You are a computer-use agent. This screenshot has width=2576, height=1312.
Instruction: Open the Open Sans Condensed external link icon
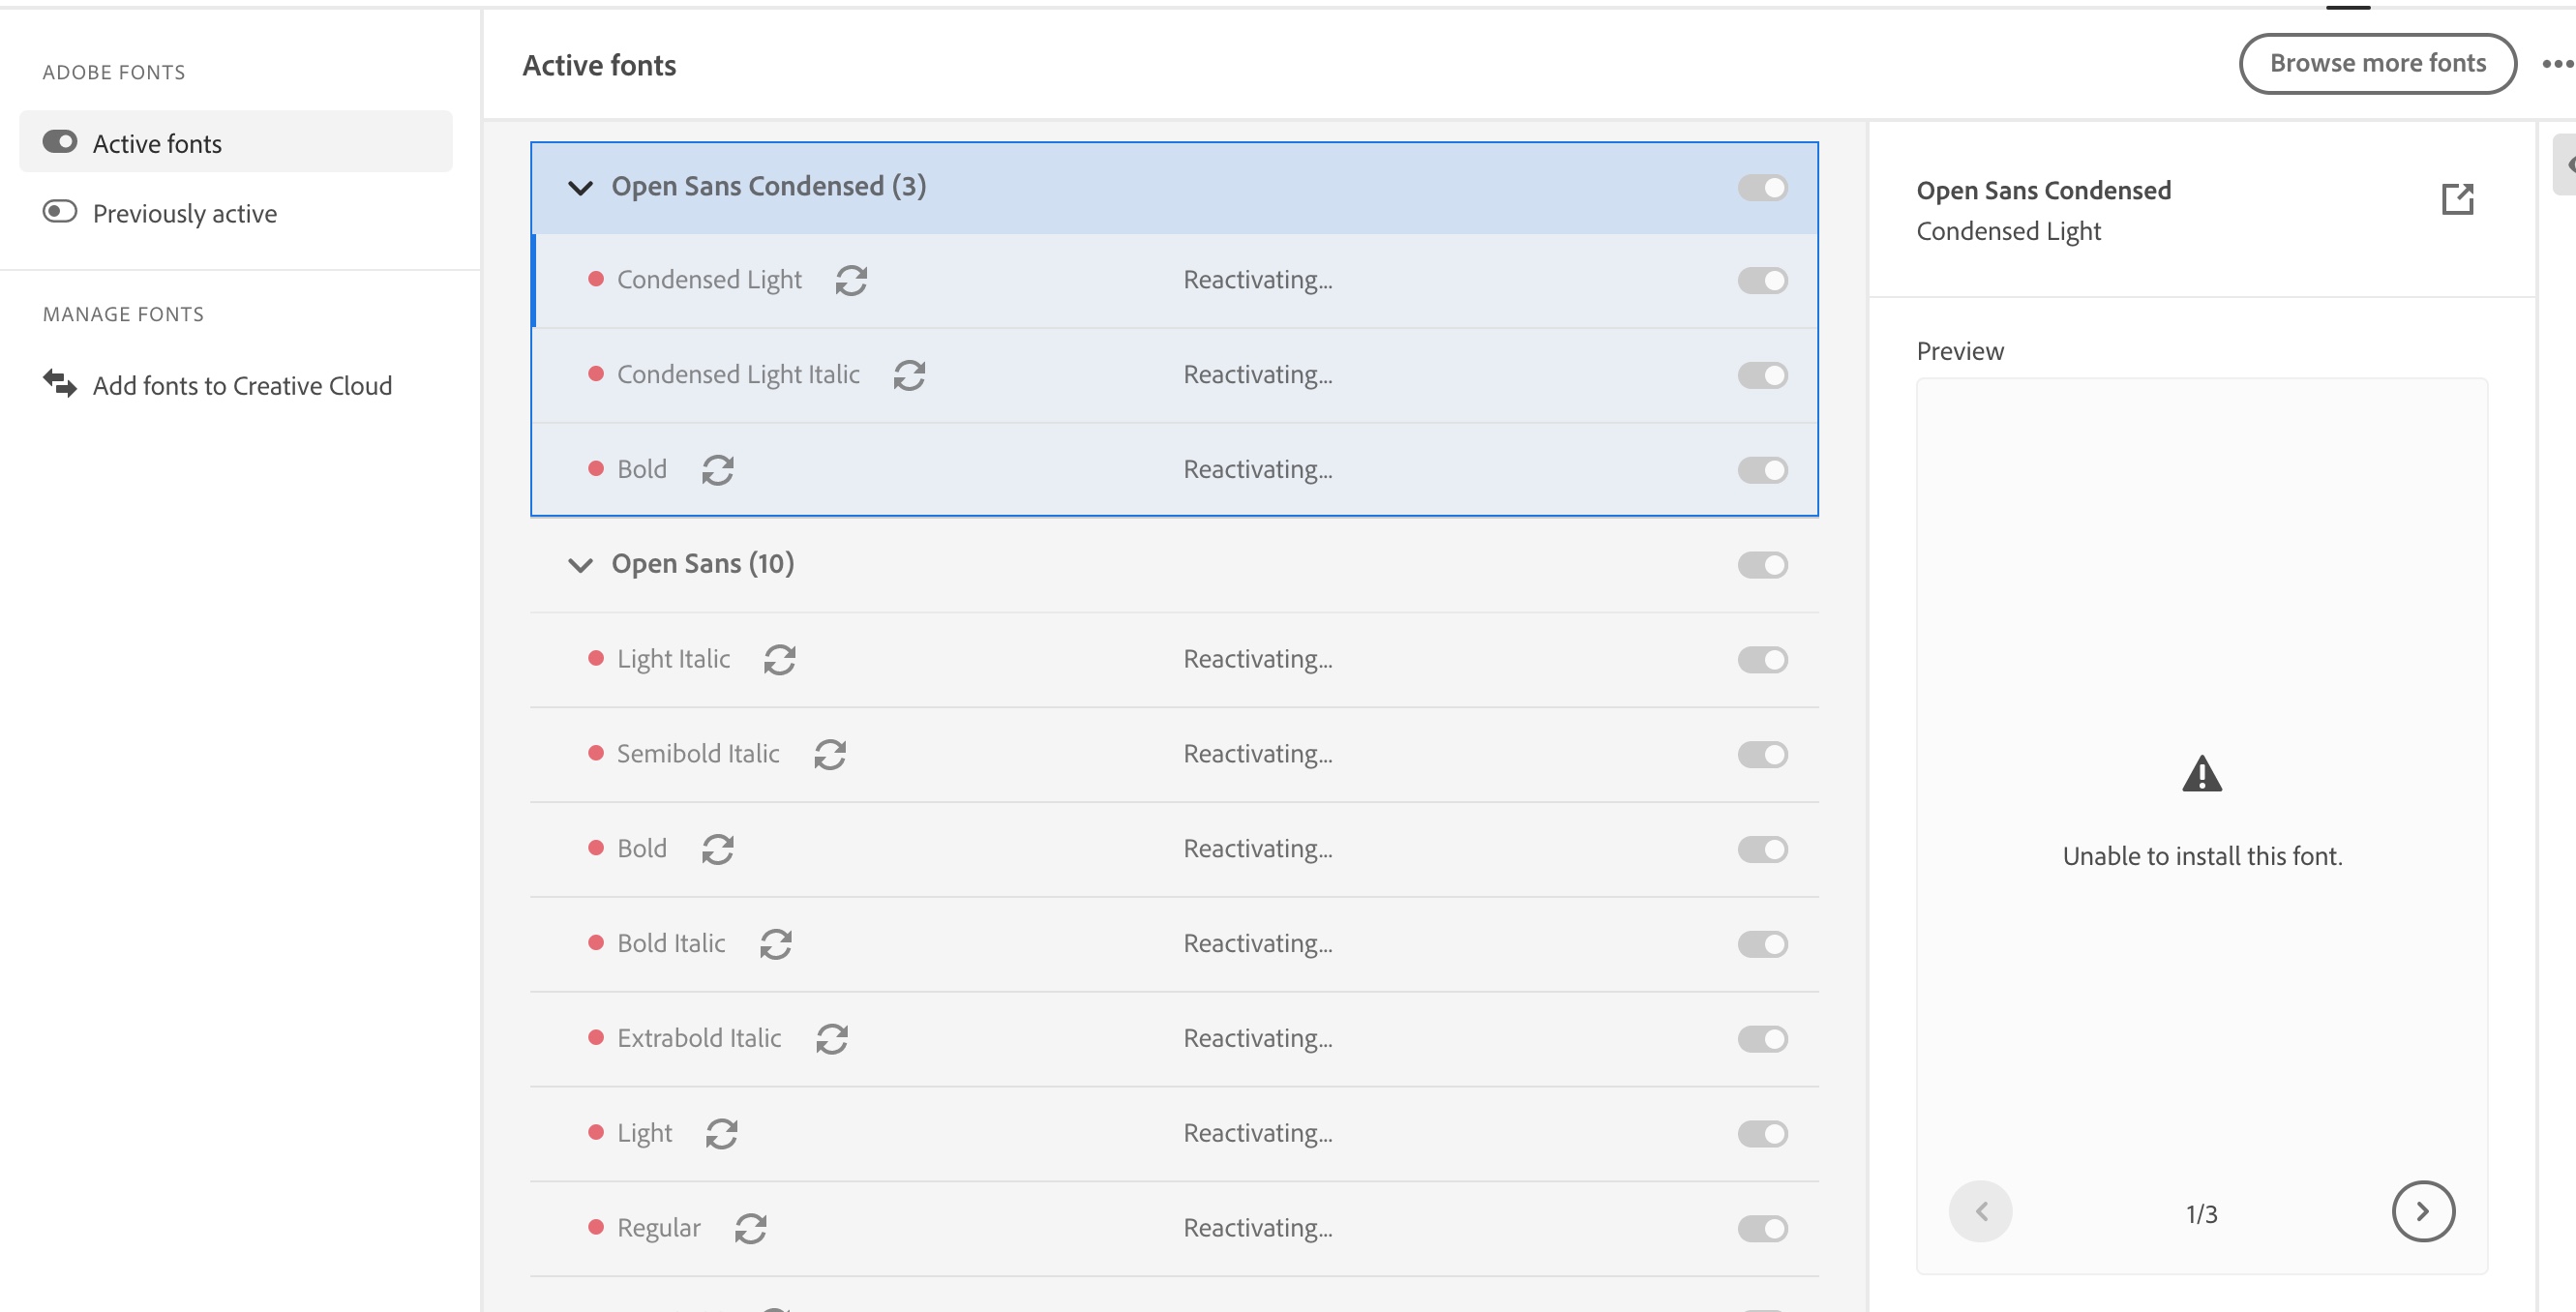pyautogui.click(x=2460, y=200)
